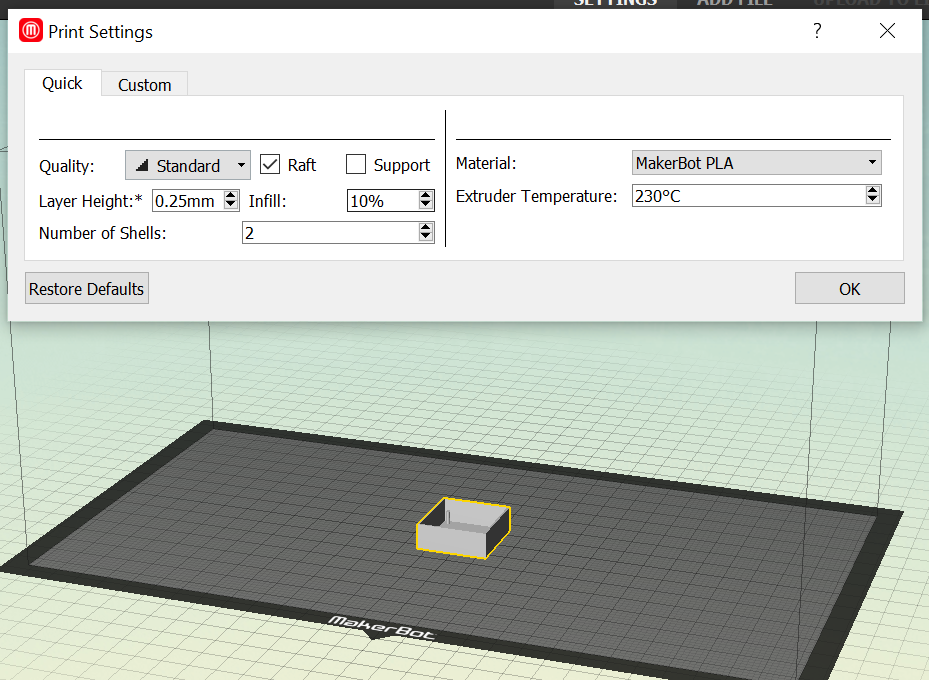Click the Extruder Temperature label

[x=536, y=196]
